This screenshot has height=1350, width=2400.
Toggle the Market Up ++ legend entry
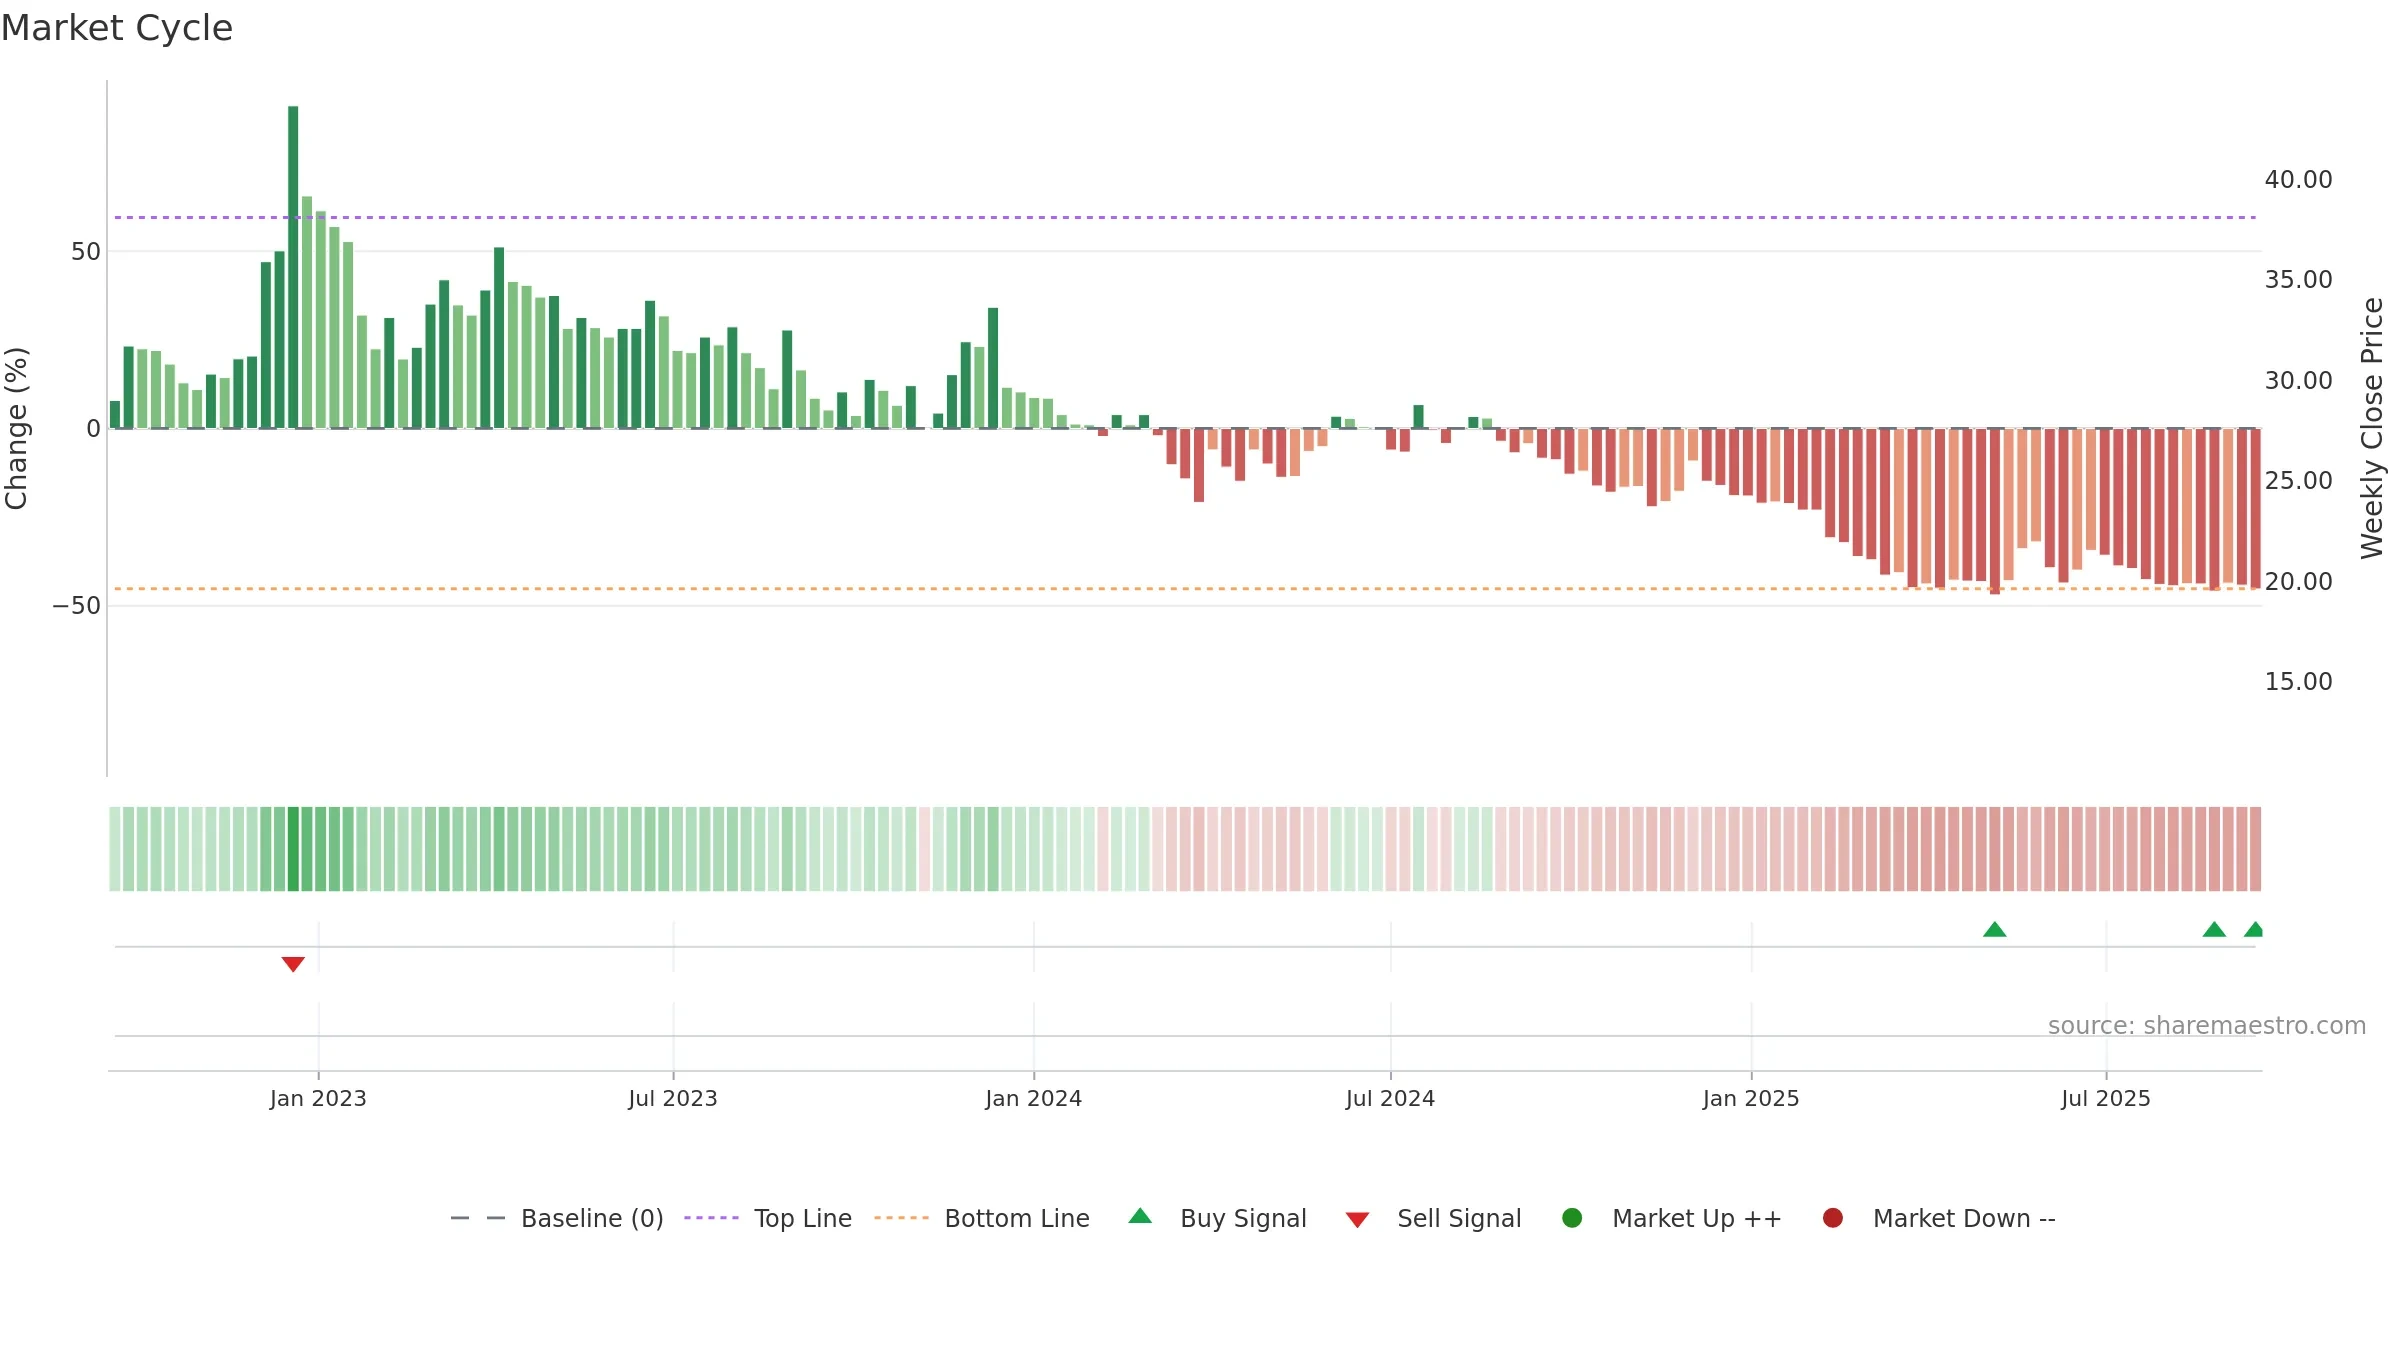(1671, 1218)
